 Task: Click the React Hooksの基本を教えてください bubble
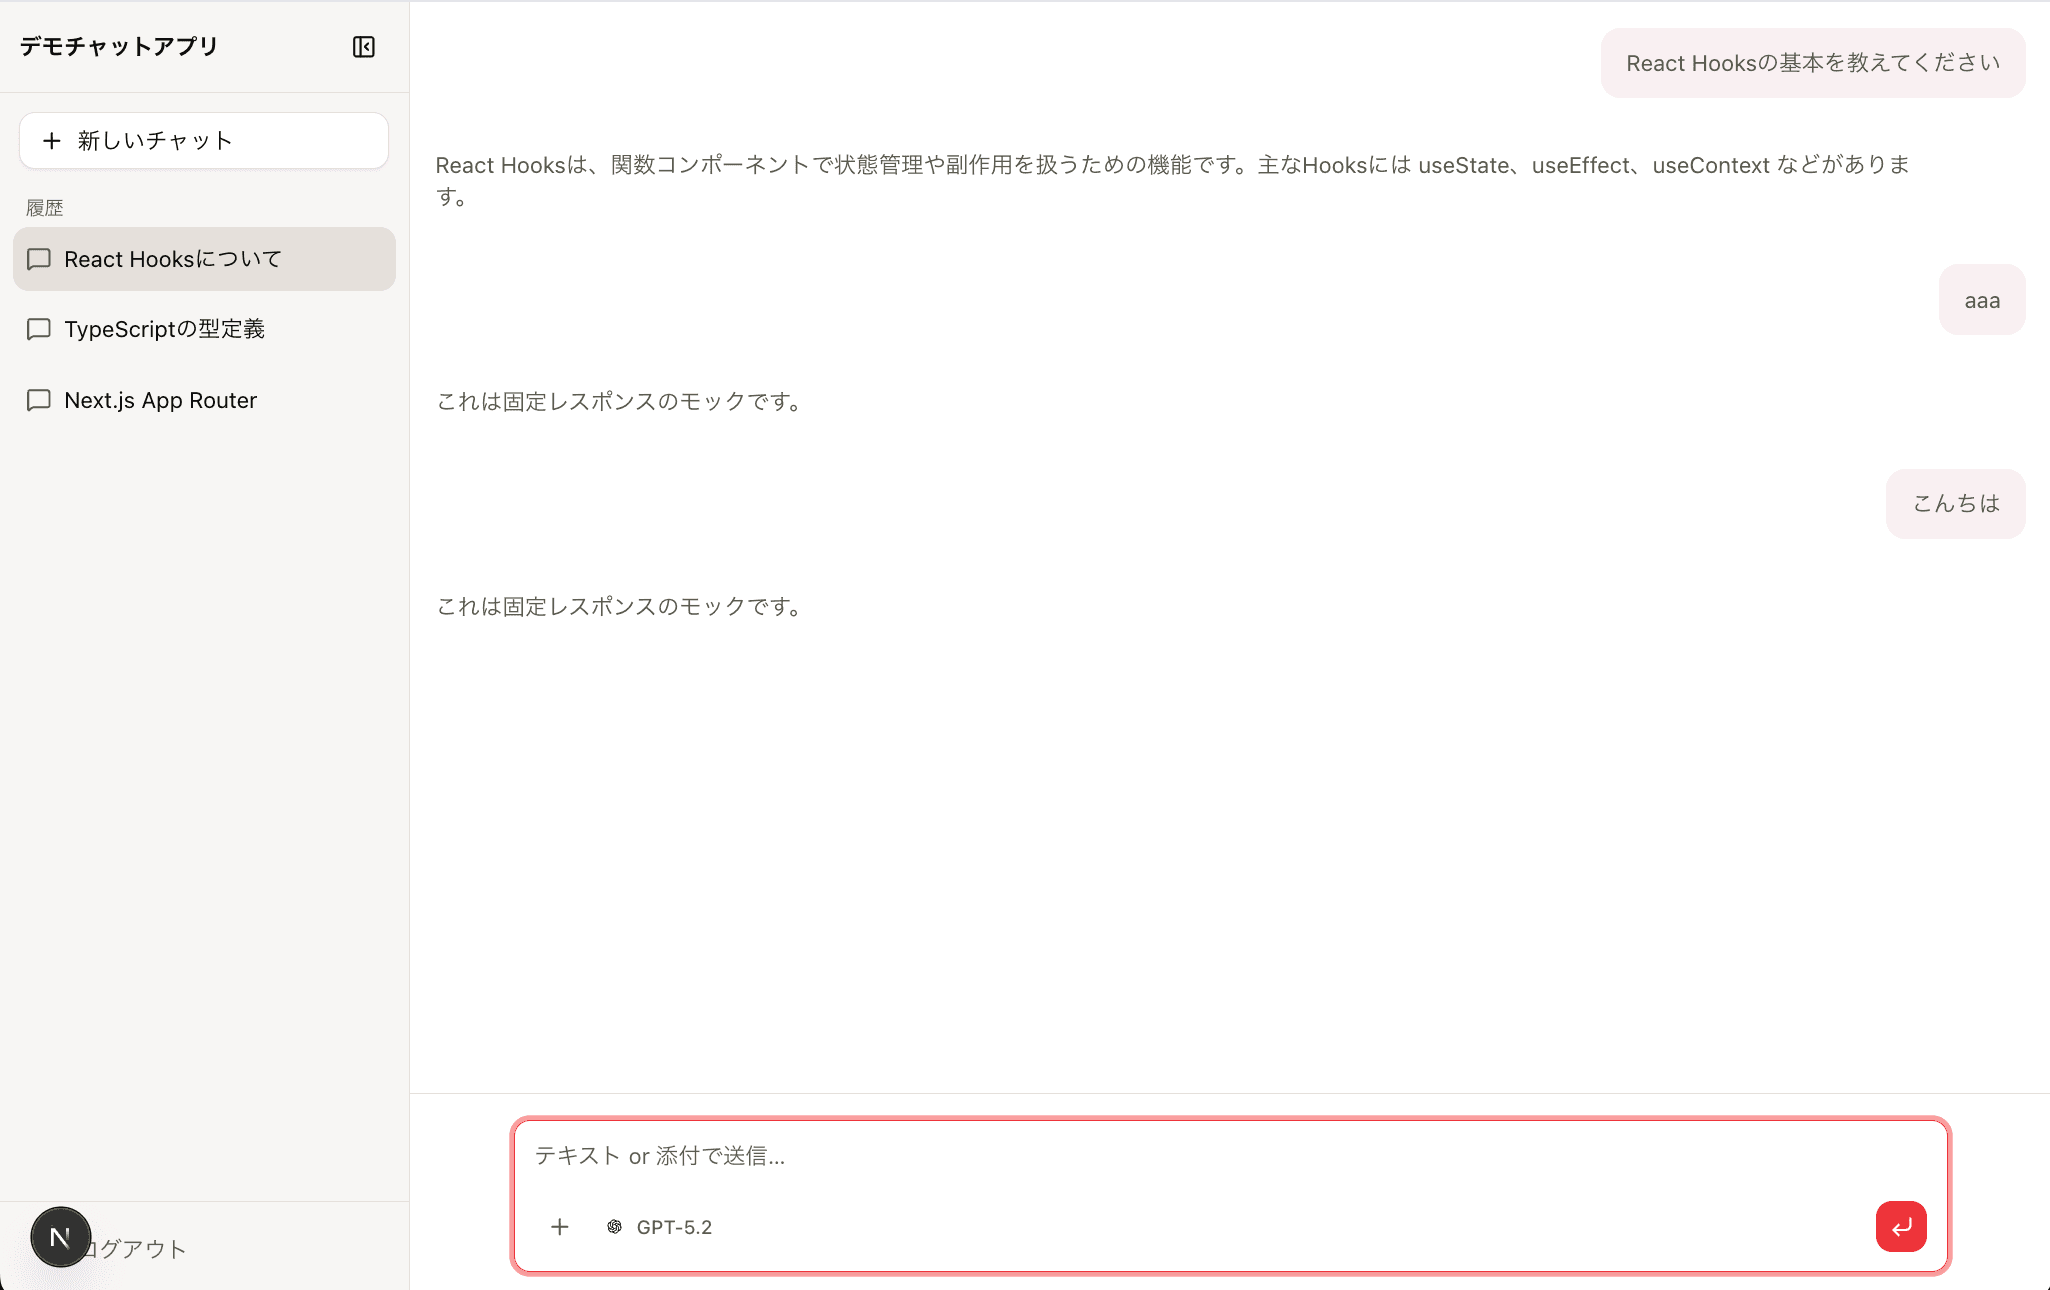point(1812,62)
